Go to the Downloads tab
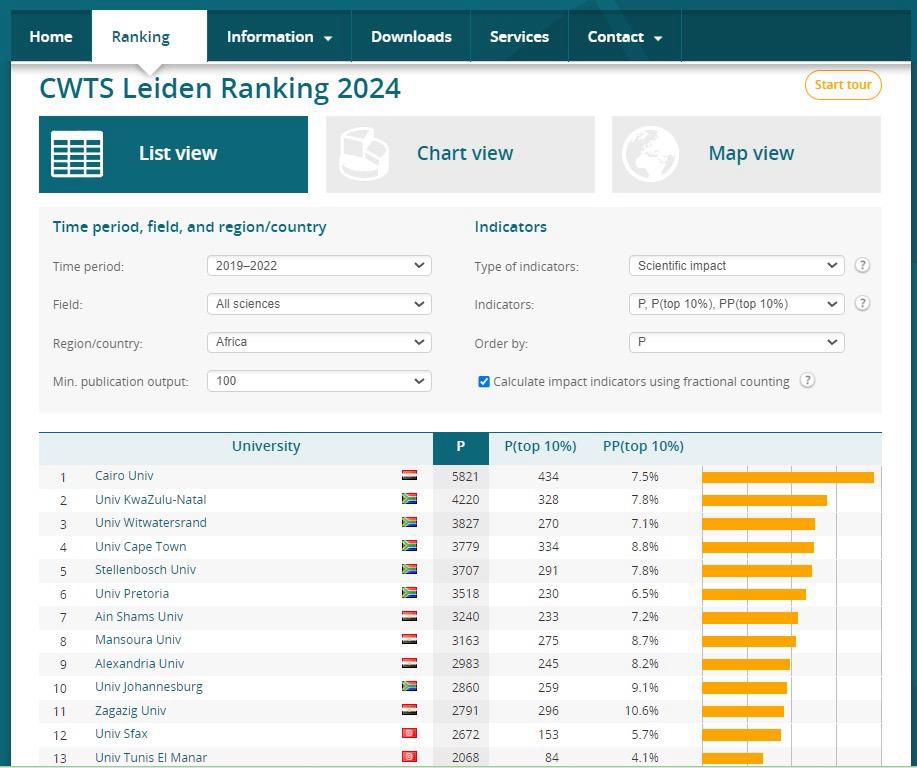 (411, 37)
